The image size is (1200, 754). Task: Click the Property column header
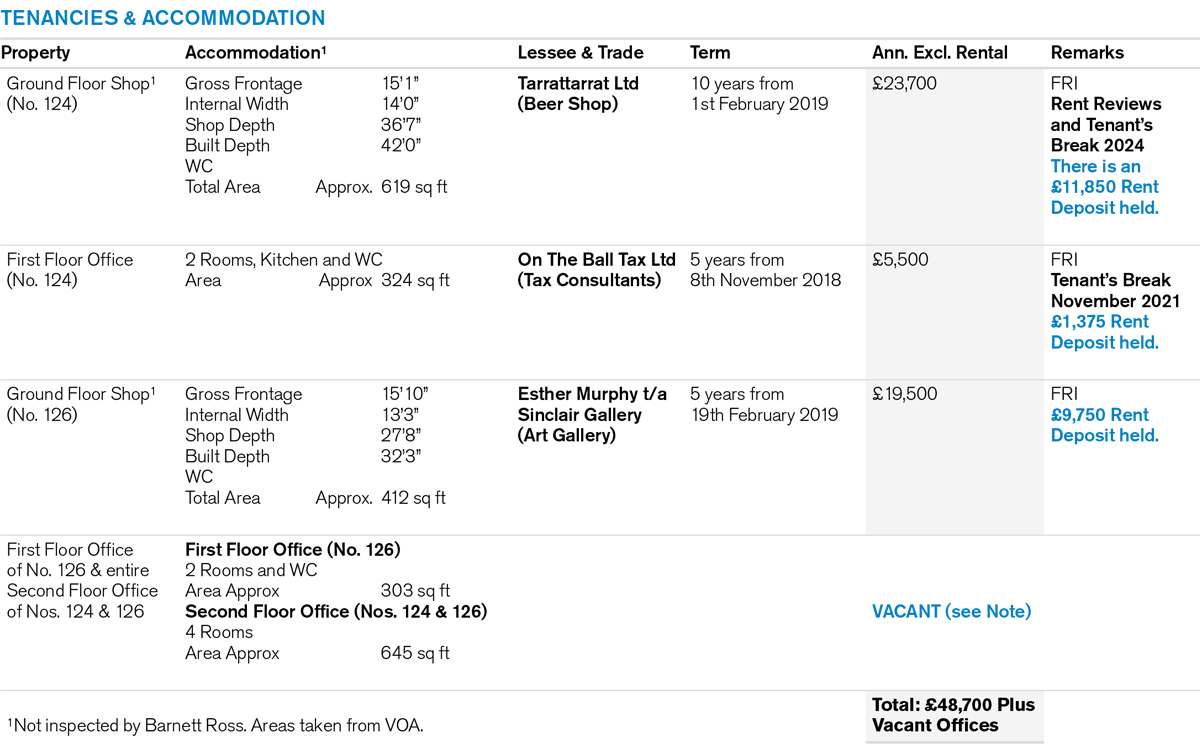pos(36,53)
